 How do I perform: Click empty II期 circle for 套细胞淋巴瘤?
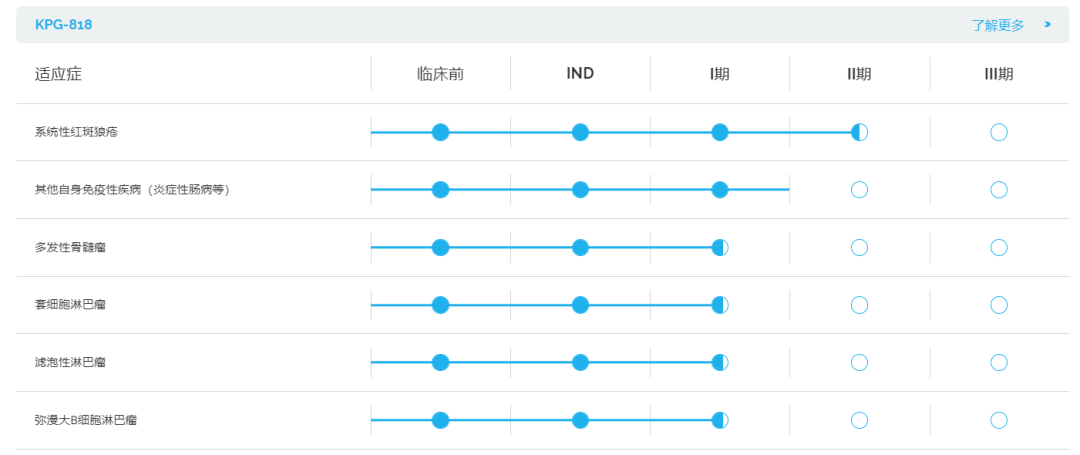click(x=859, y=304)
